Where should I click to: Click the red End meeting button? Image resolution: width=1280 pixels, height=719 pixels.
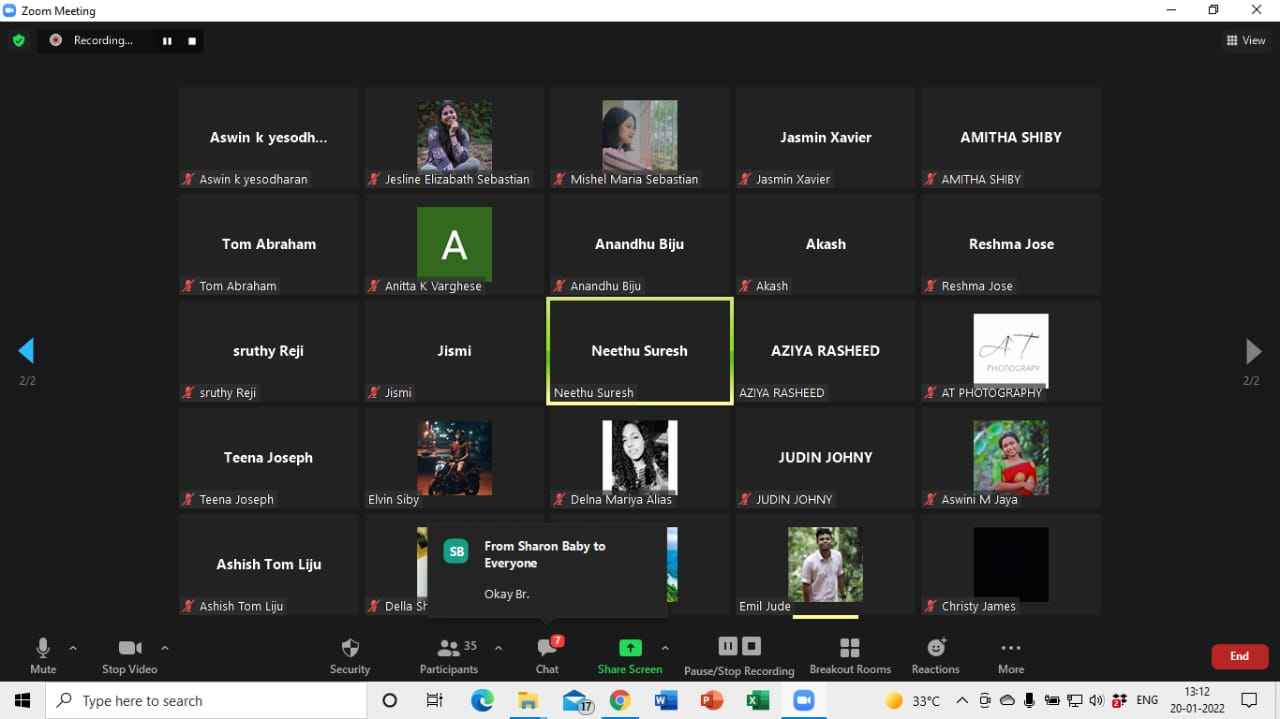pyautogui.click(x=1239, y=656)
